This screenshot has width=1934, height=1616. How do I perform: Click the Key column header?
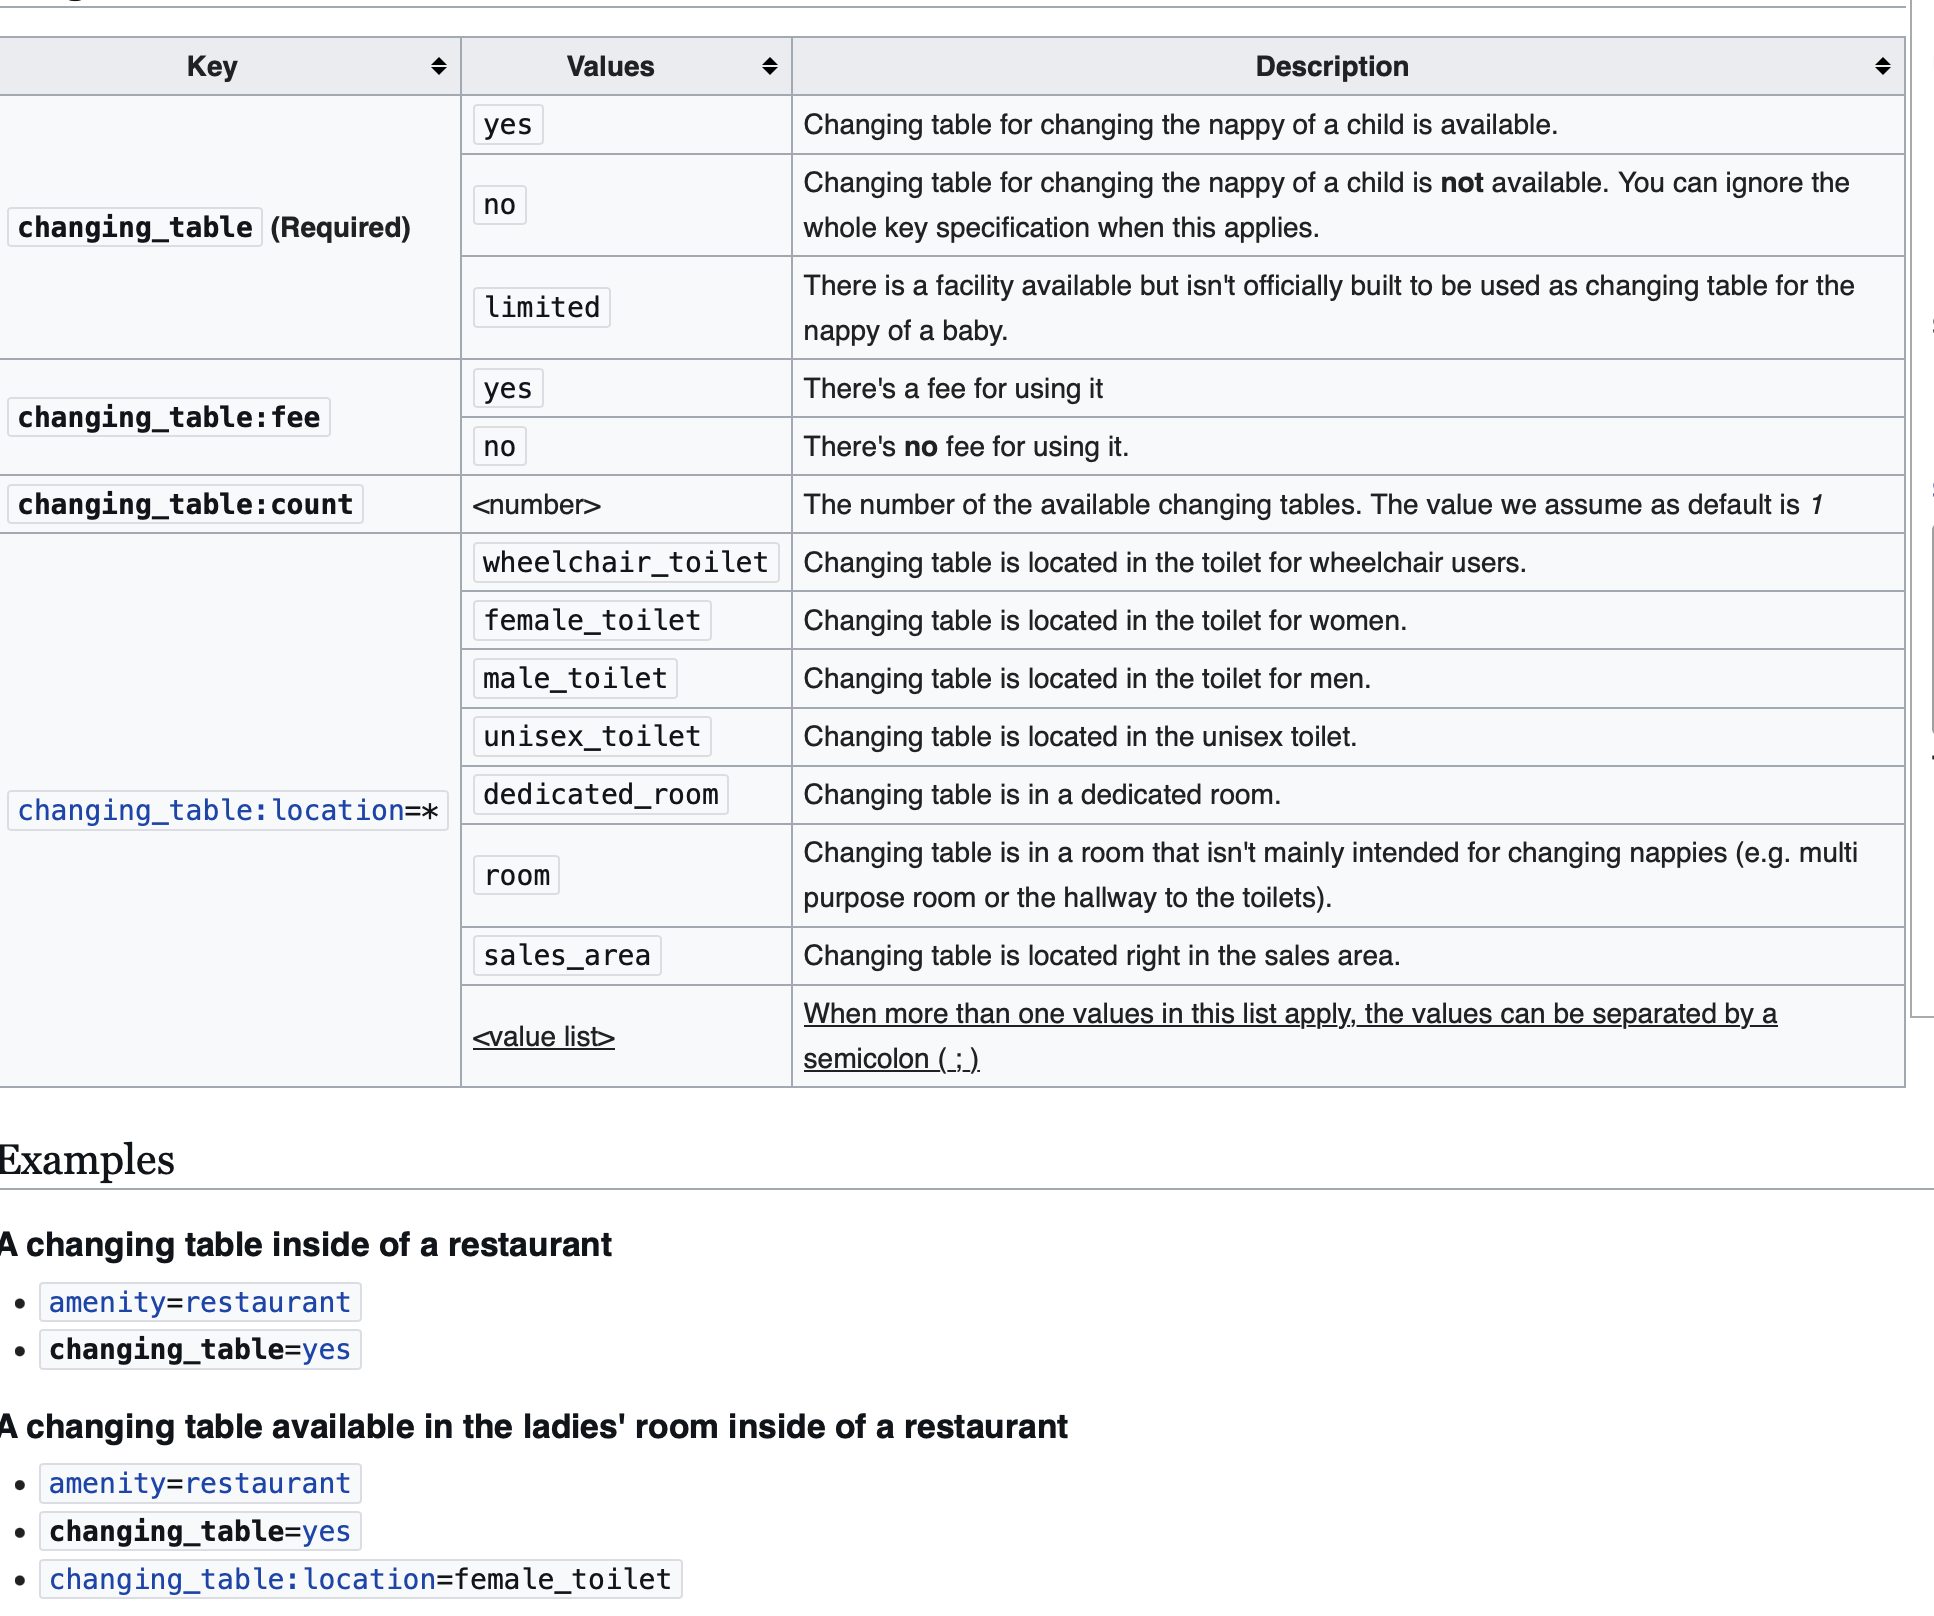[x=212, y=67]
